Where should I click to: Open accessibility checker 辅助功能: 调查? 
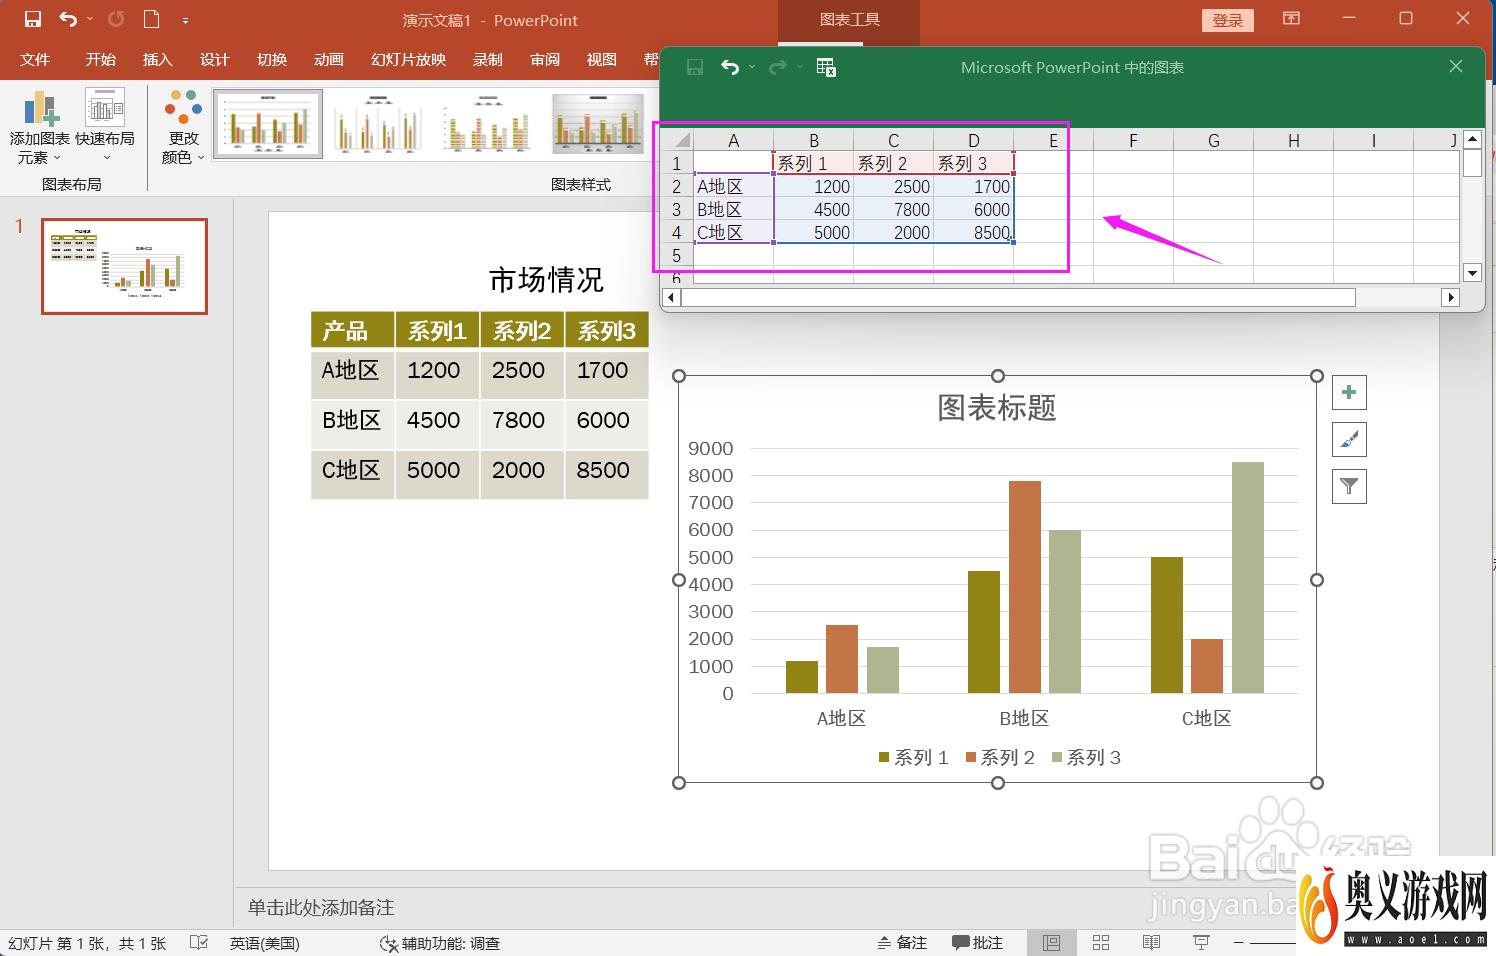click(440, 943)
